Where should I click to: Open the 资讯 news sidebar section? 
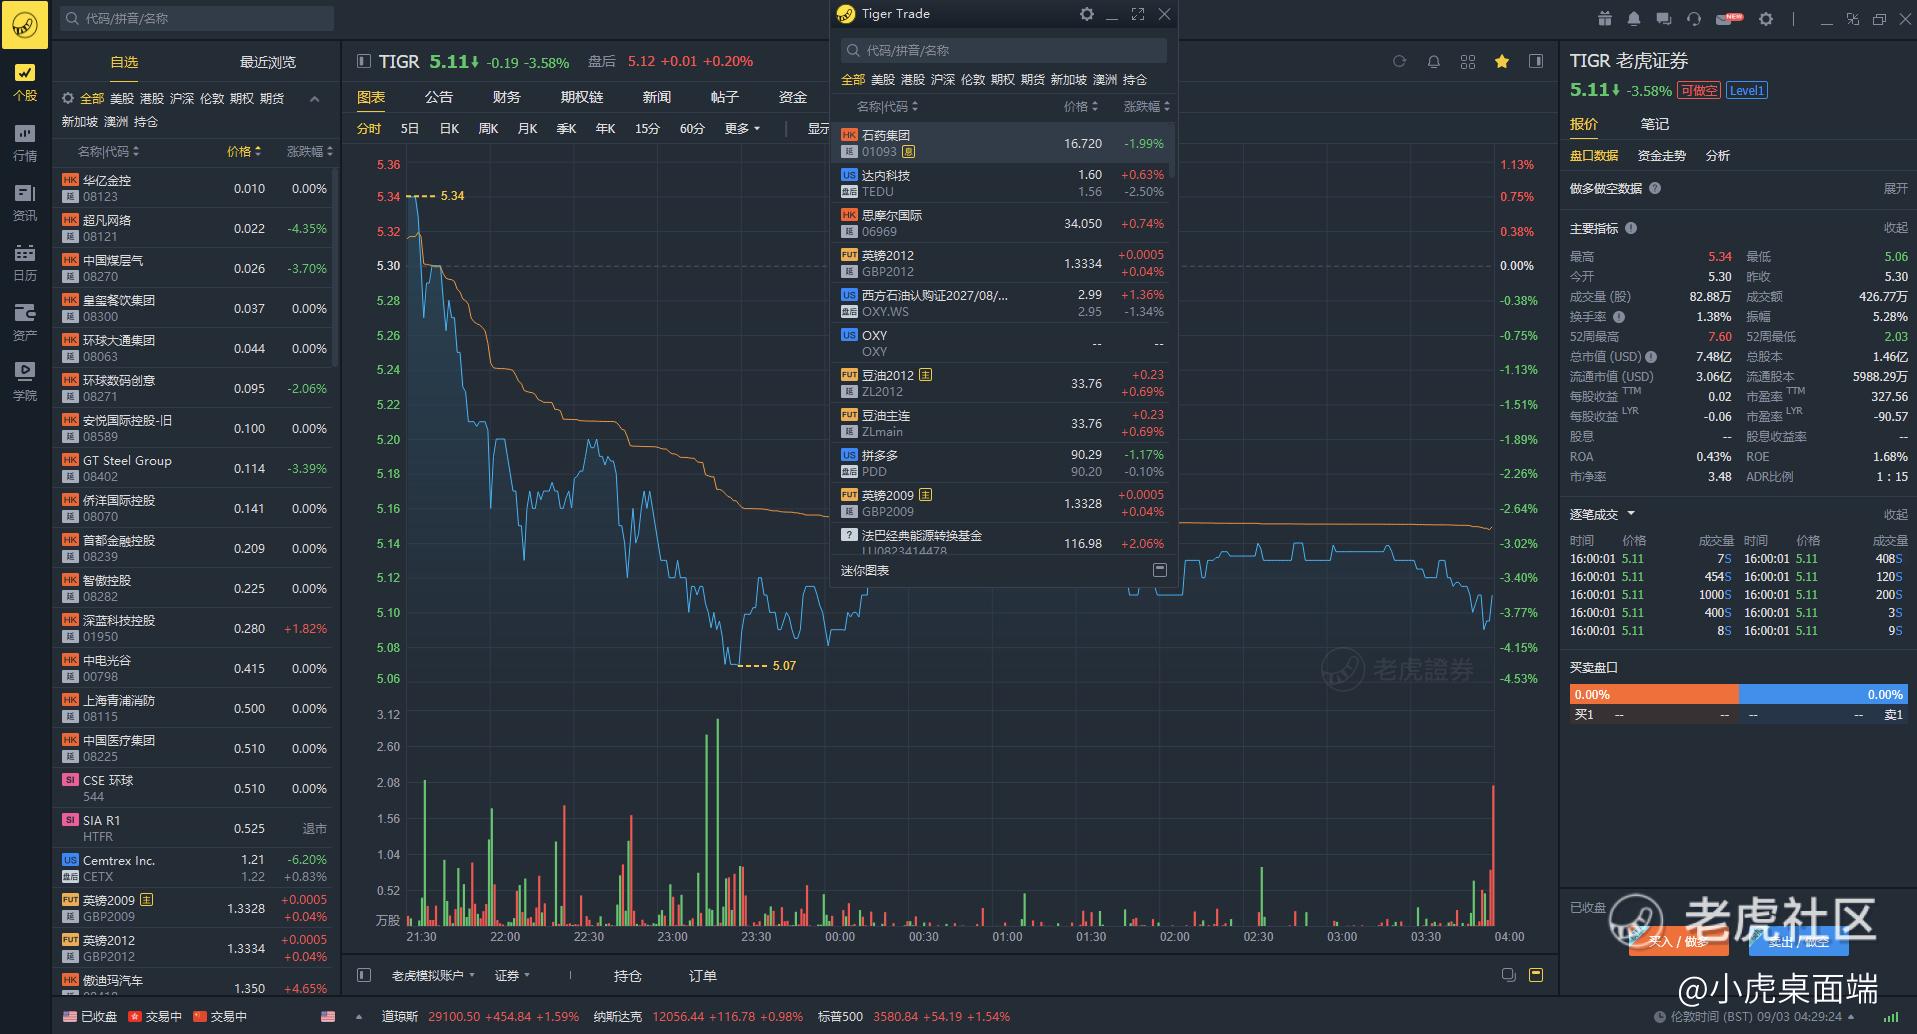25,203
